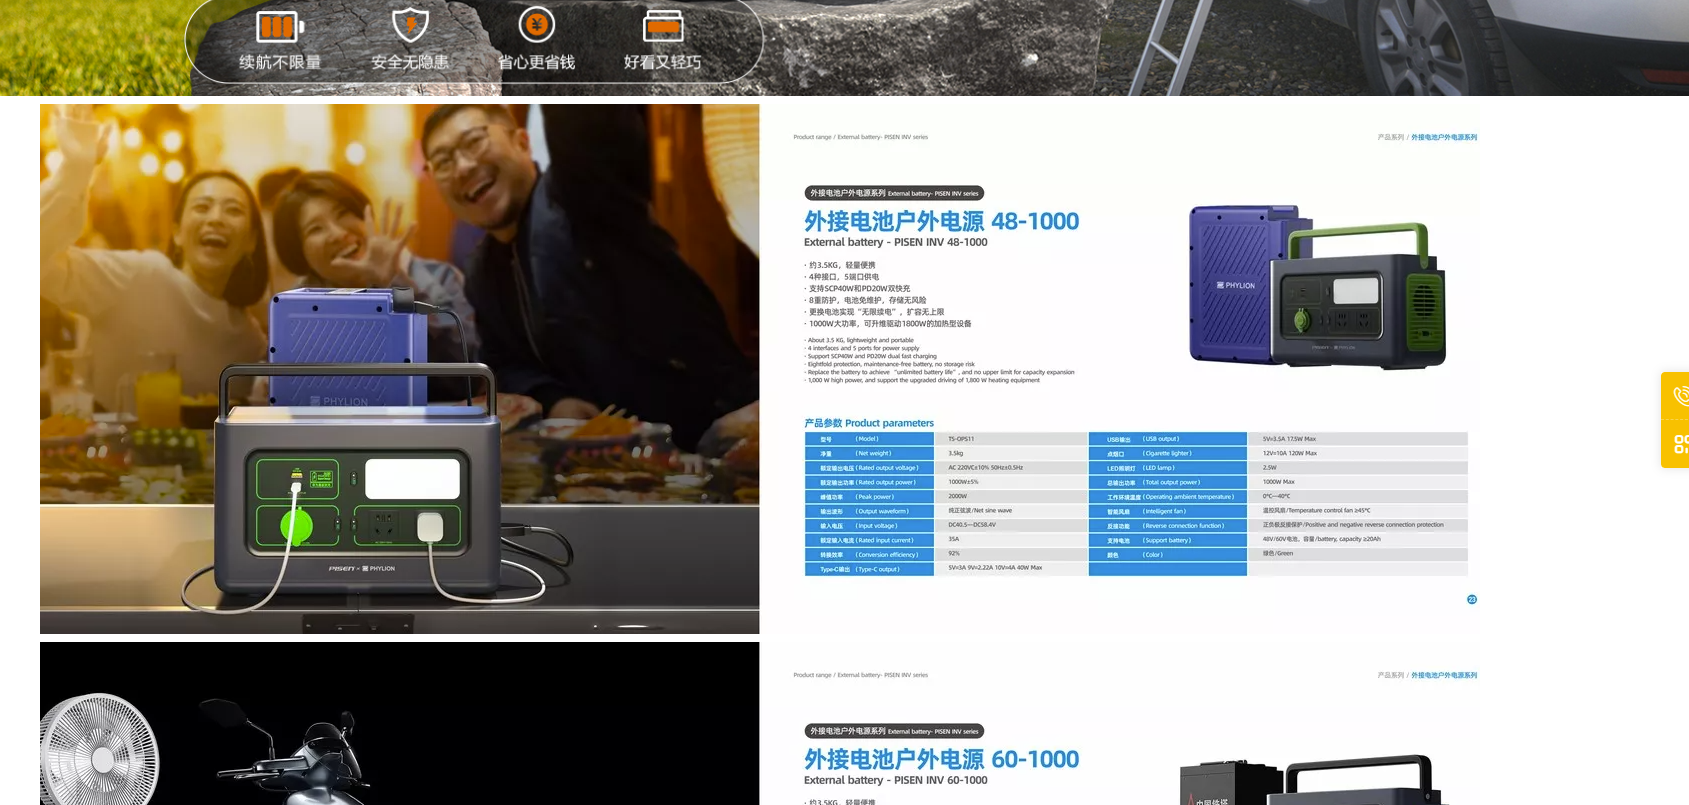Open the QR code icon in yellow sidebar
Screen dimensions: 1689x805
pyautogui.click(x=1680, y=444)
